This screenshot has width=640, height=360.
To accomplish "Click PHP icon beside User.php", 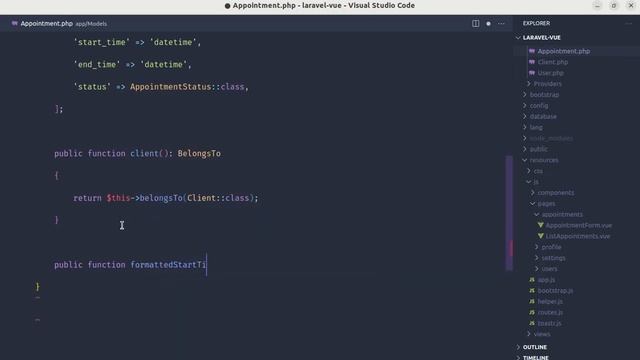I will [x=532, y=73].
